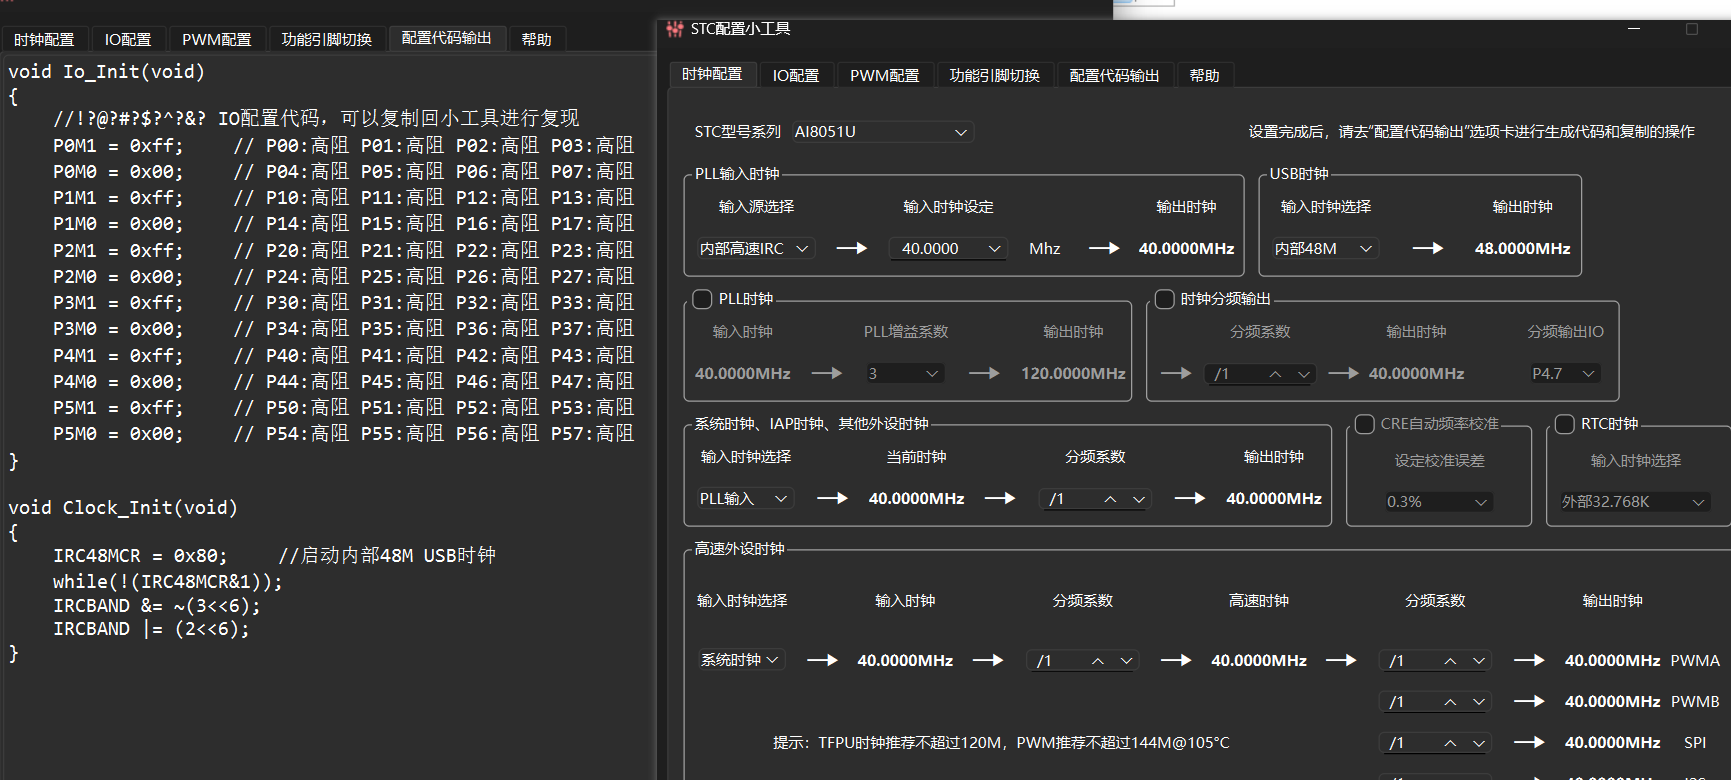Open the 帮助 tab in the left window
1731x780 pixels.
coord(537,39)
